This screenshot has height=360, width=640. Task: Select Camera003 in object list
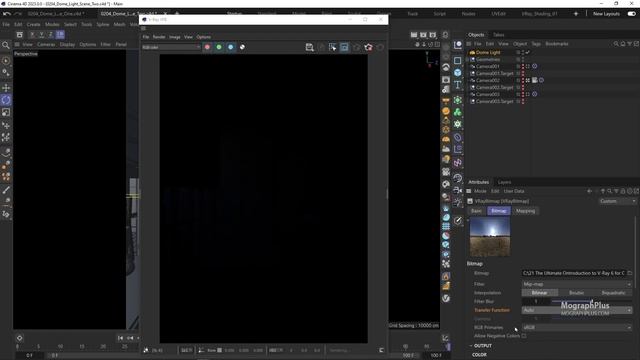[487, 94]
